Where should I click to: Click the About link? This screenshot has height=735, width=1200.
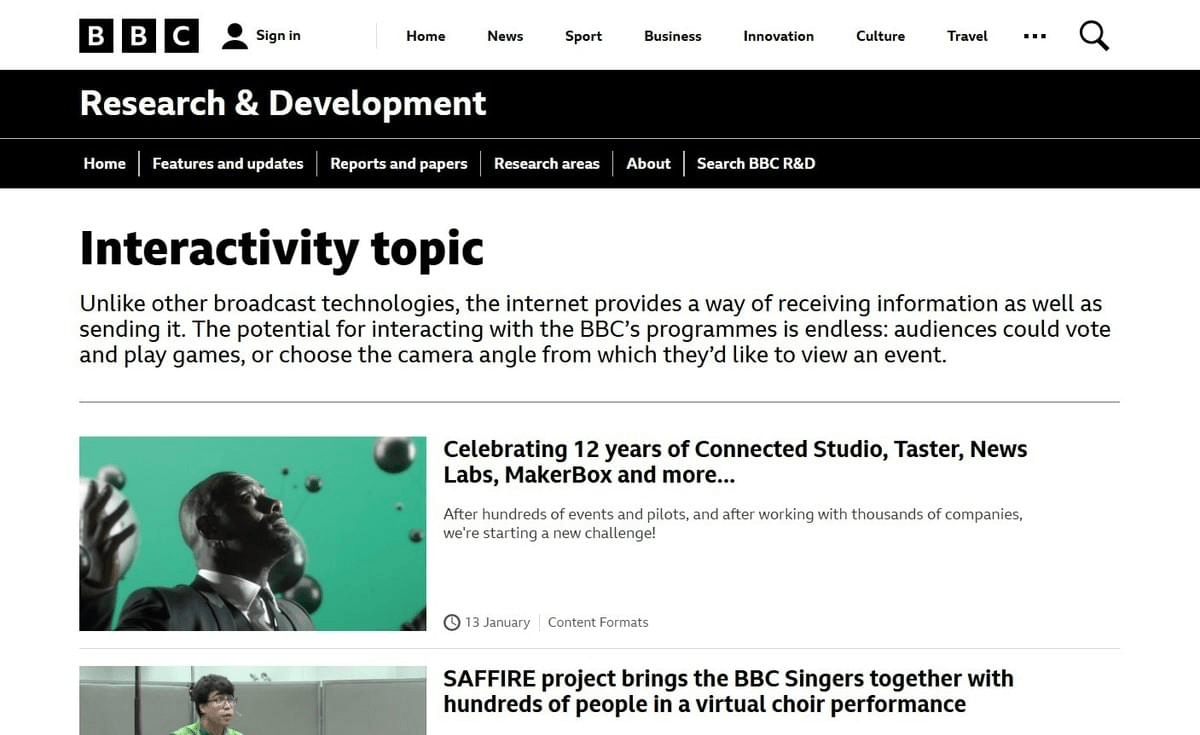click(x=648, y=163)
